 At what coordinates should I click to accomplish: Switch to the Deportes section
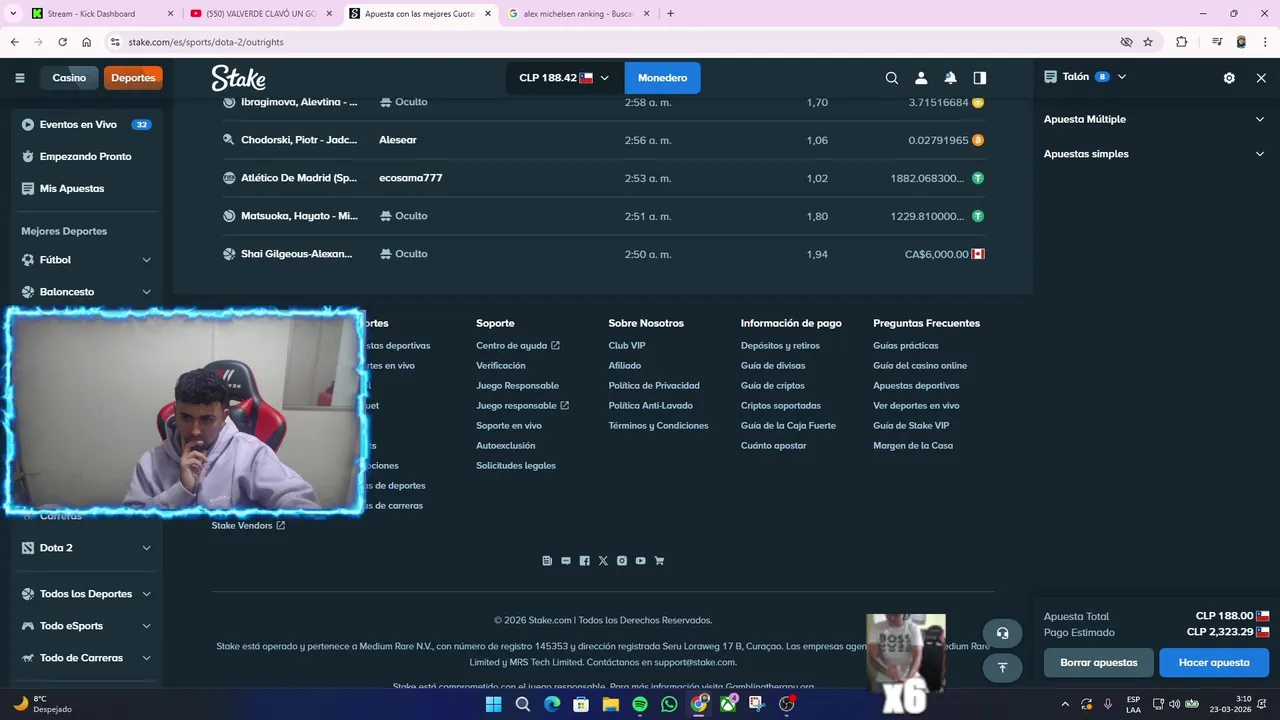(133, 78)
